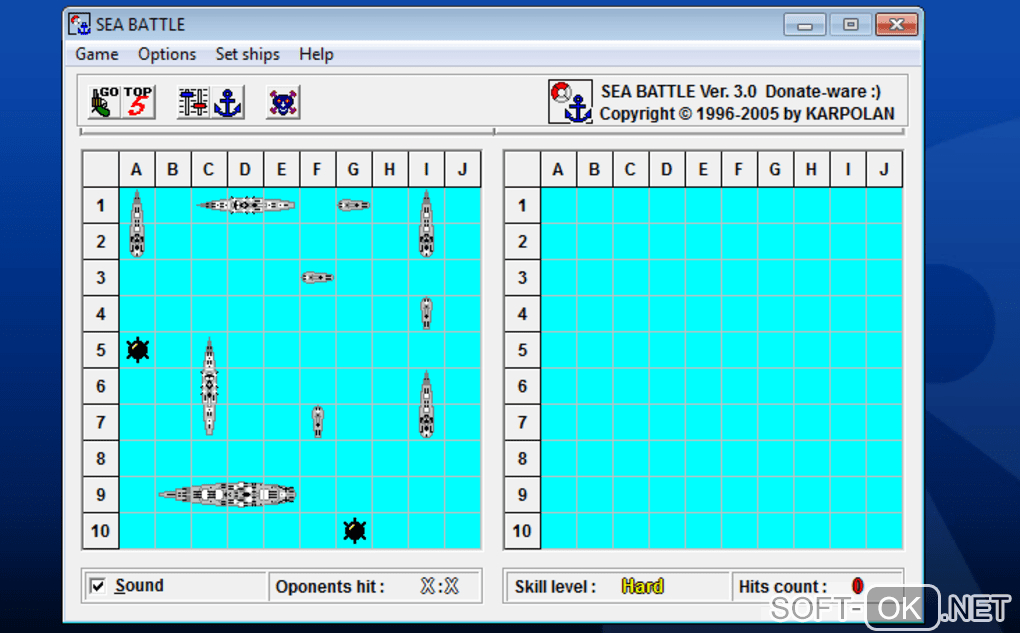
Task: Click the Hard skill level value
Action: click(642, 587)
